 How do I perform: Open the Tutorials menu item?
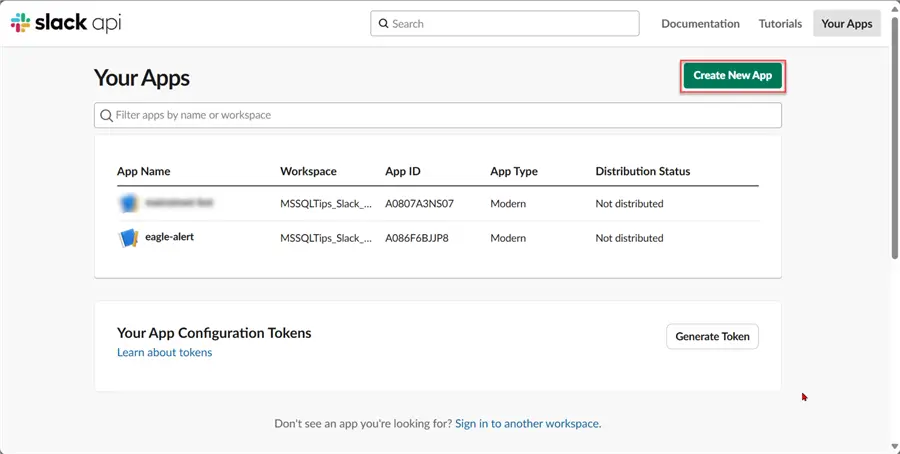coord(780,24)
